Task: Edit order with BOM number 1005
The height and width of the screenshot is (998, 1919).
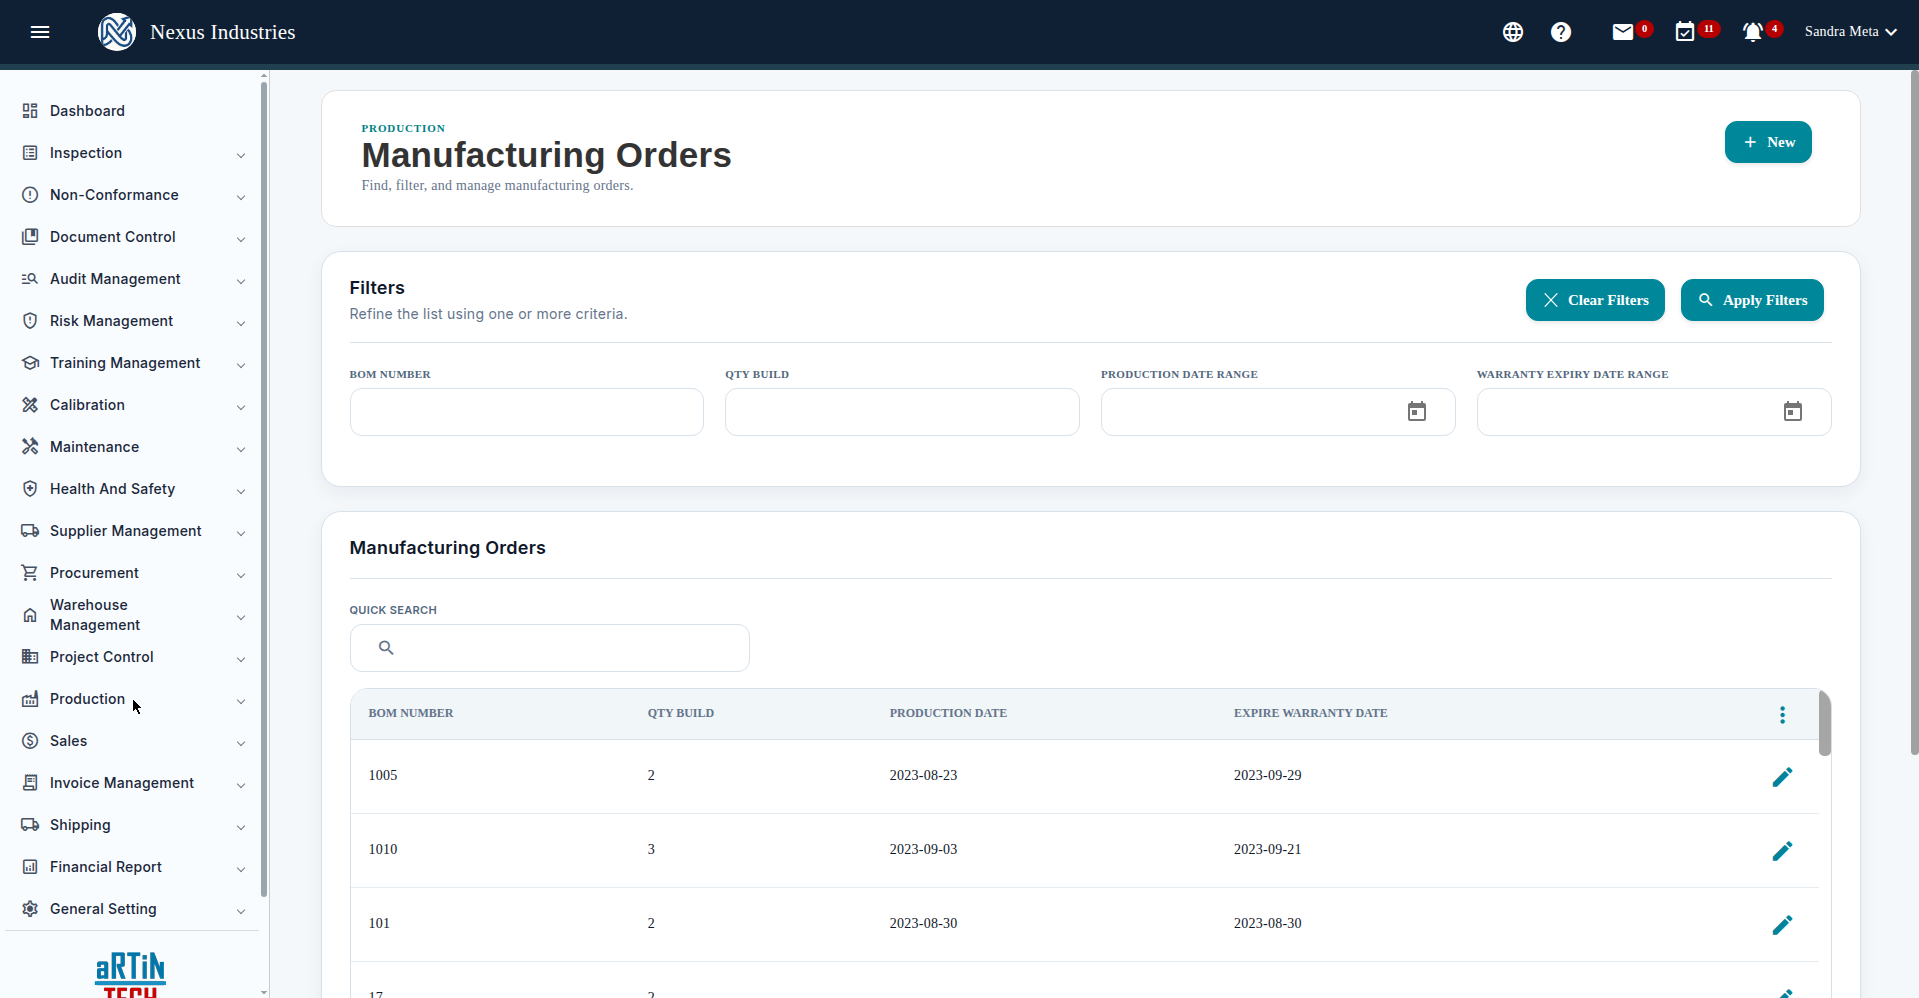Action: [x=1782, y=777]
